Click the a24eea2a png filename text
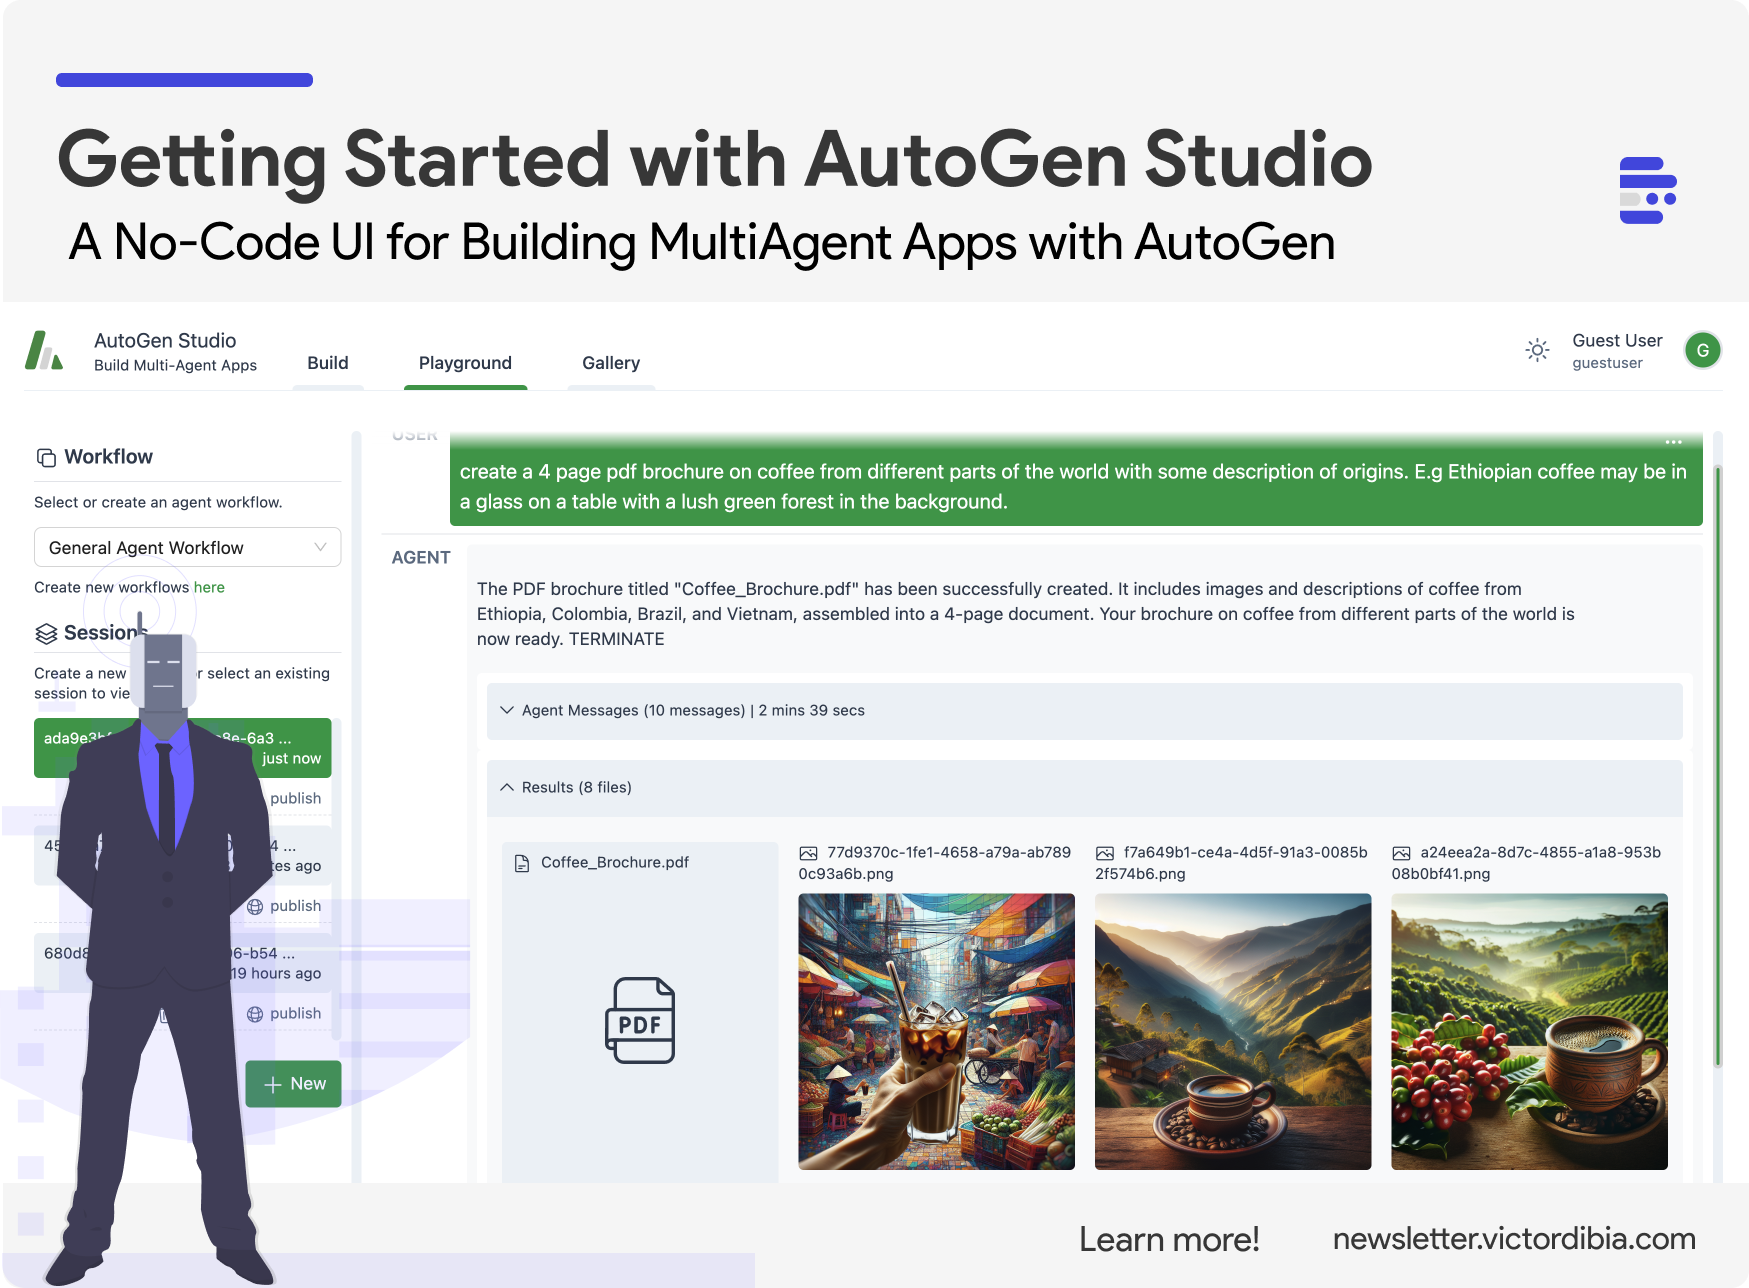This screenshot has height=1288, width=1749. coord(1526,863)
